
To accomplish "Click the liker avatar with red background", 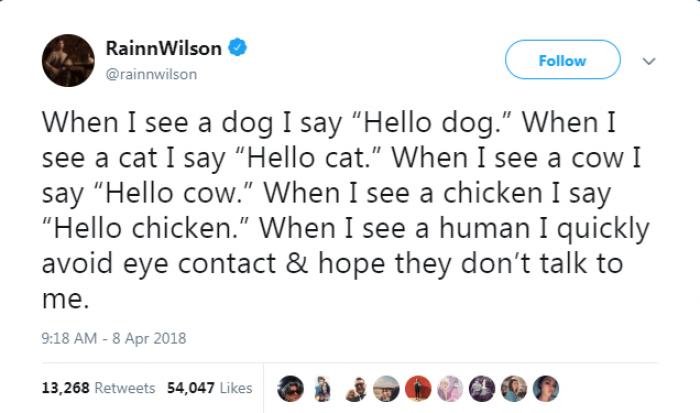I will click(418, 387).
